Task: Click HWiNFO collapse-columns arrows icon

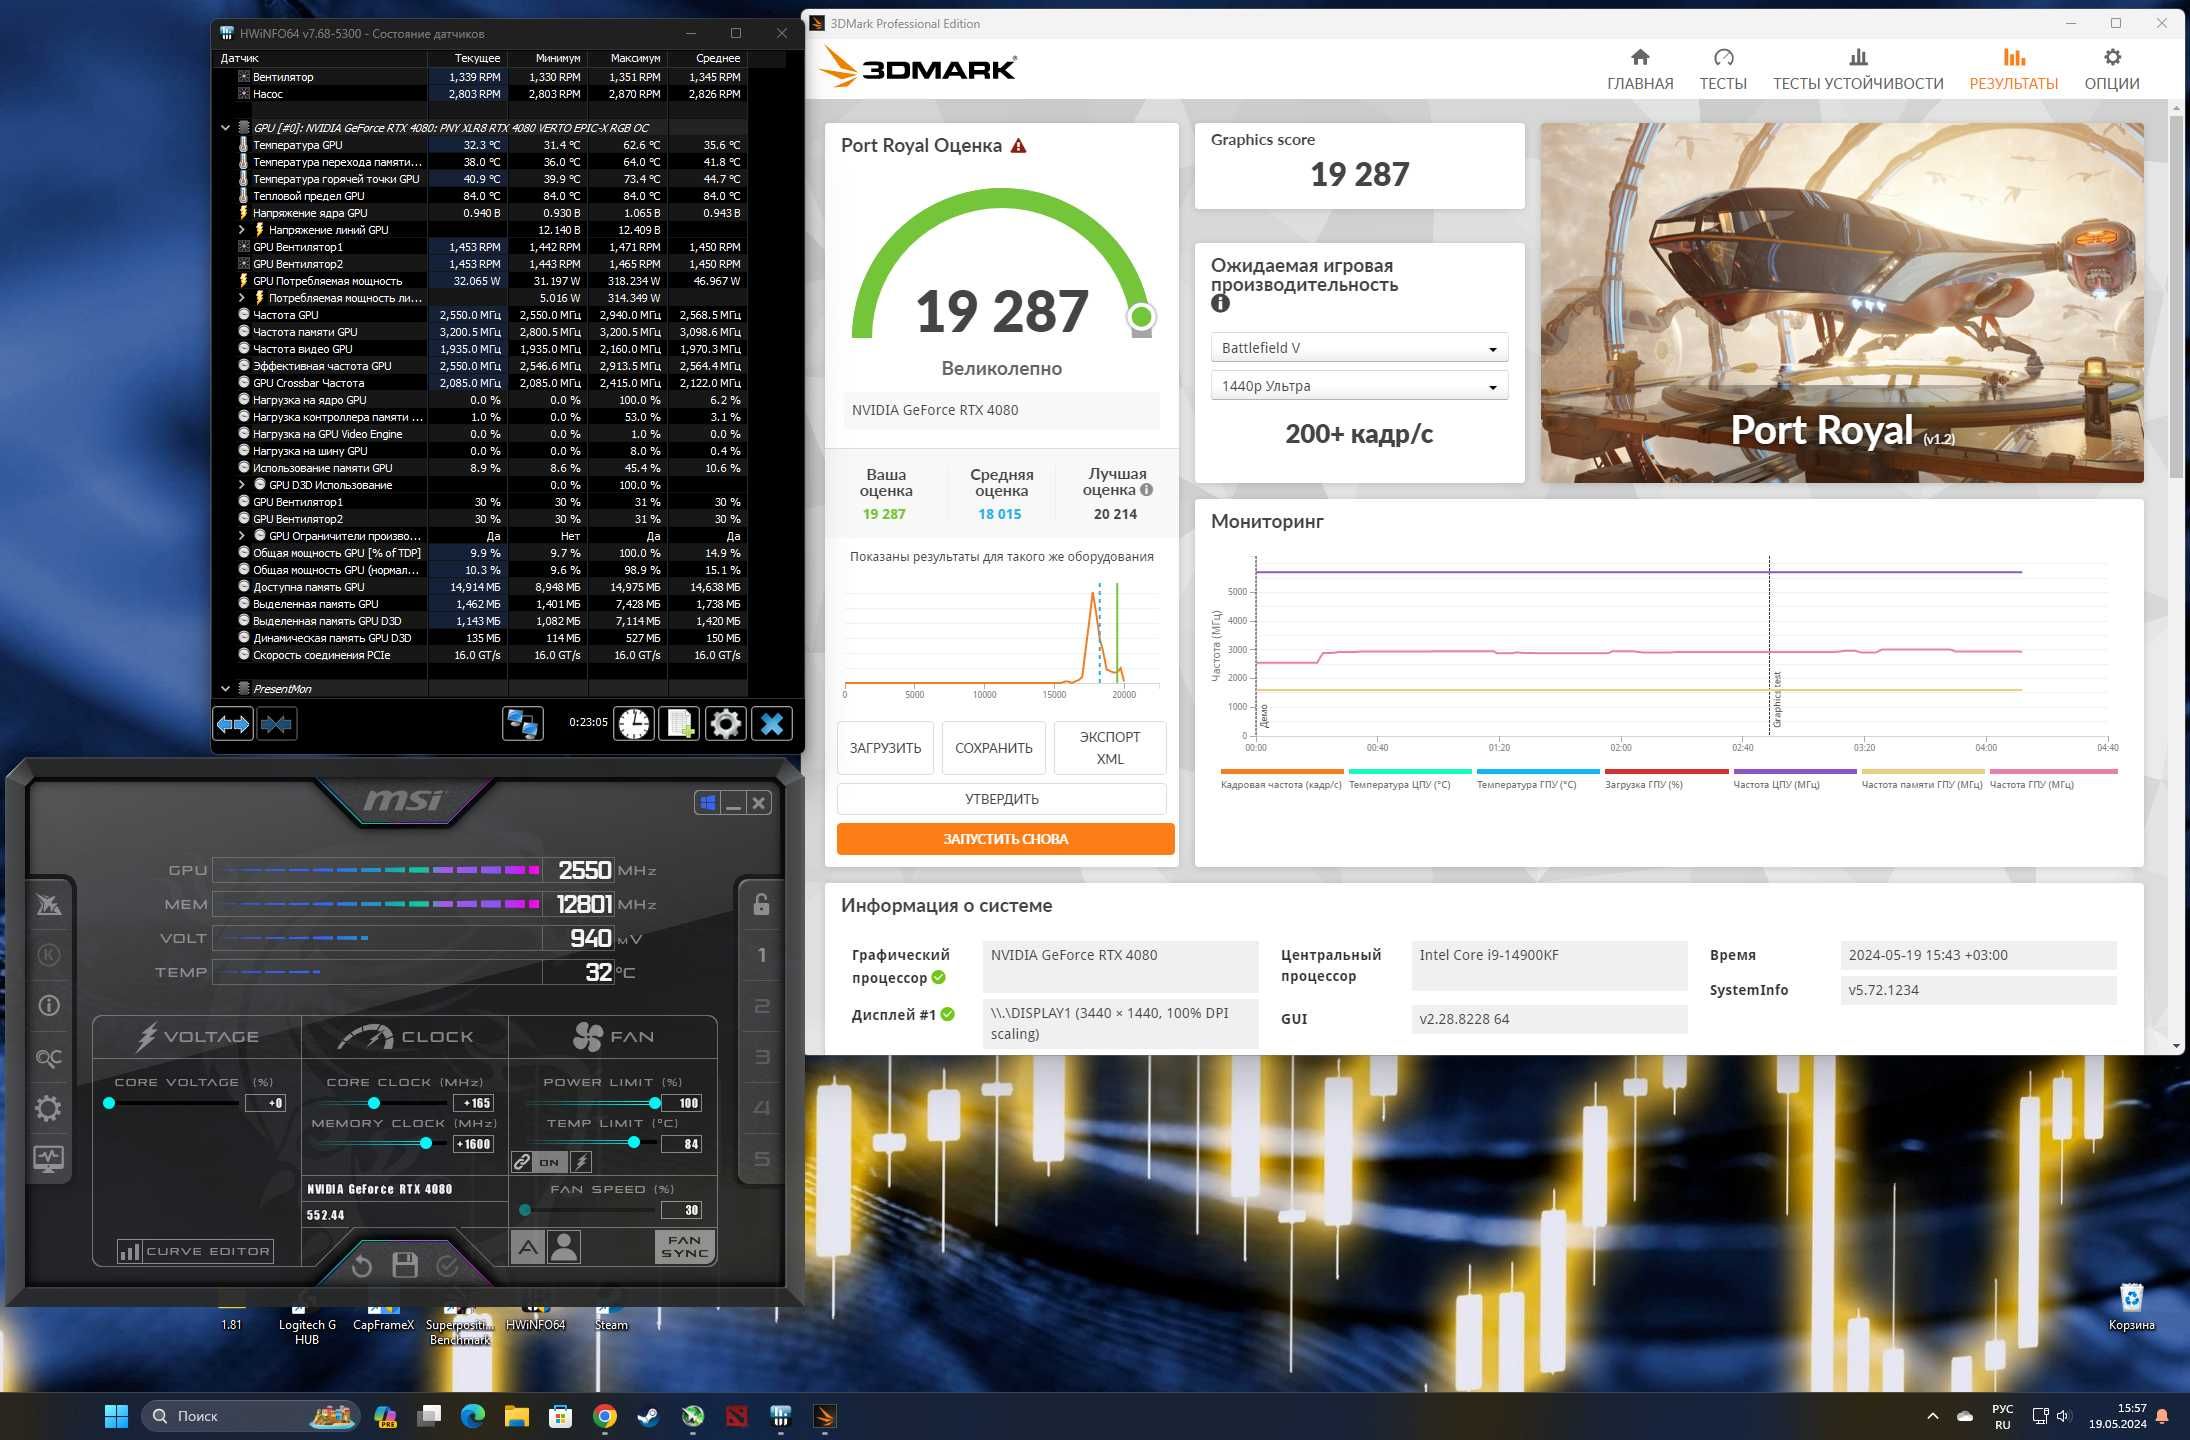Action: point(277,723)
